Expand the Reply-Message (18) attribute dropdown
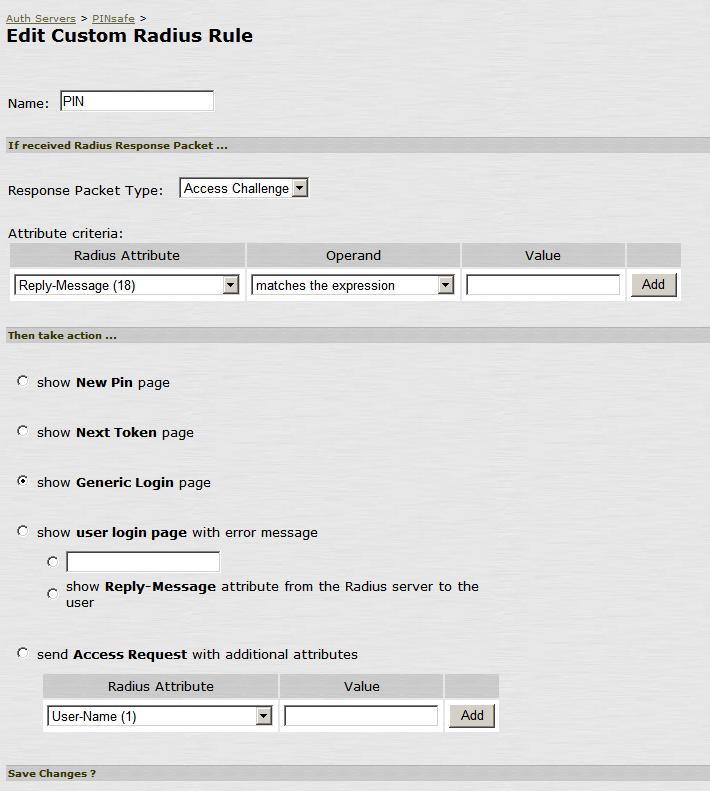710x791 pixels. pos(127,286)
